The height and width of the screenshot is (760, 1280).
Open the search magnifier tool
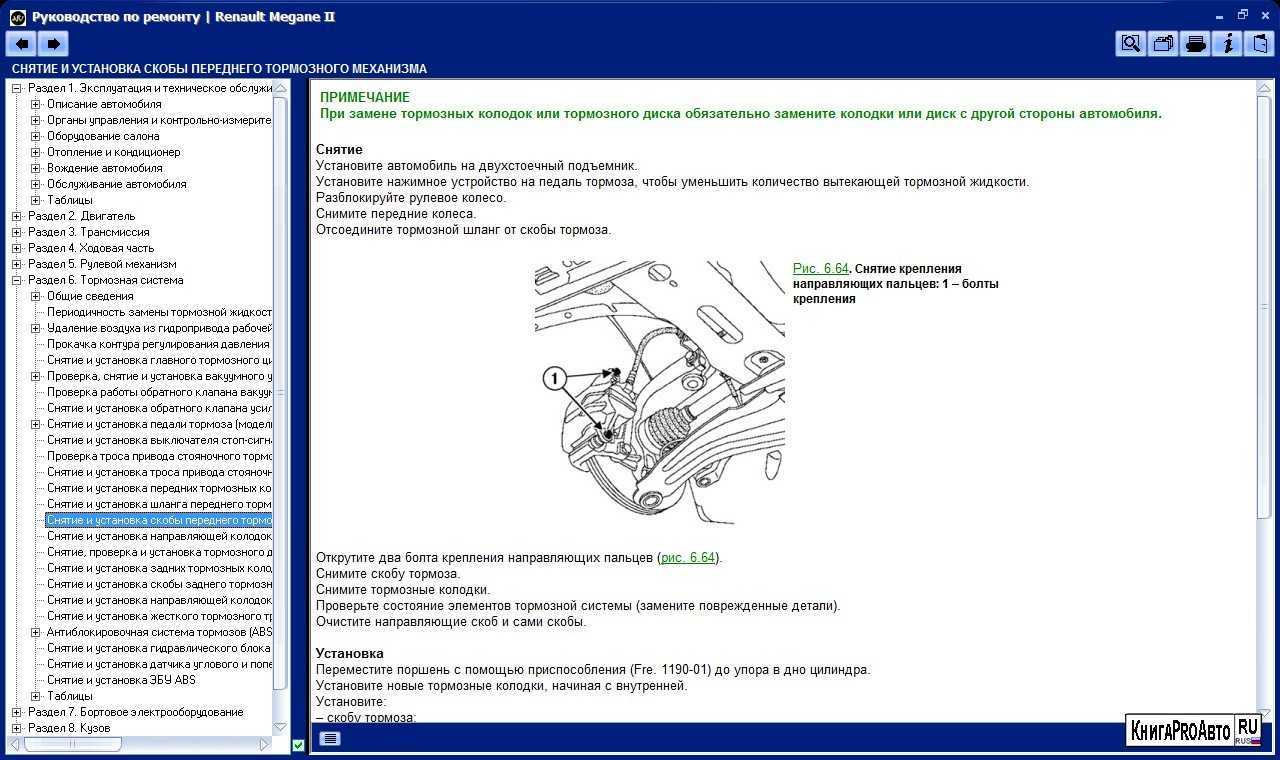click(x=1131, y=43)
